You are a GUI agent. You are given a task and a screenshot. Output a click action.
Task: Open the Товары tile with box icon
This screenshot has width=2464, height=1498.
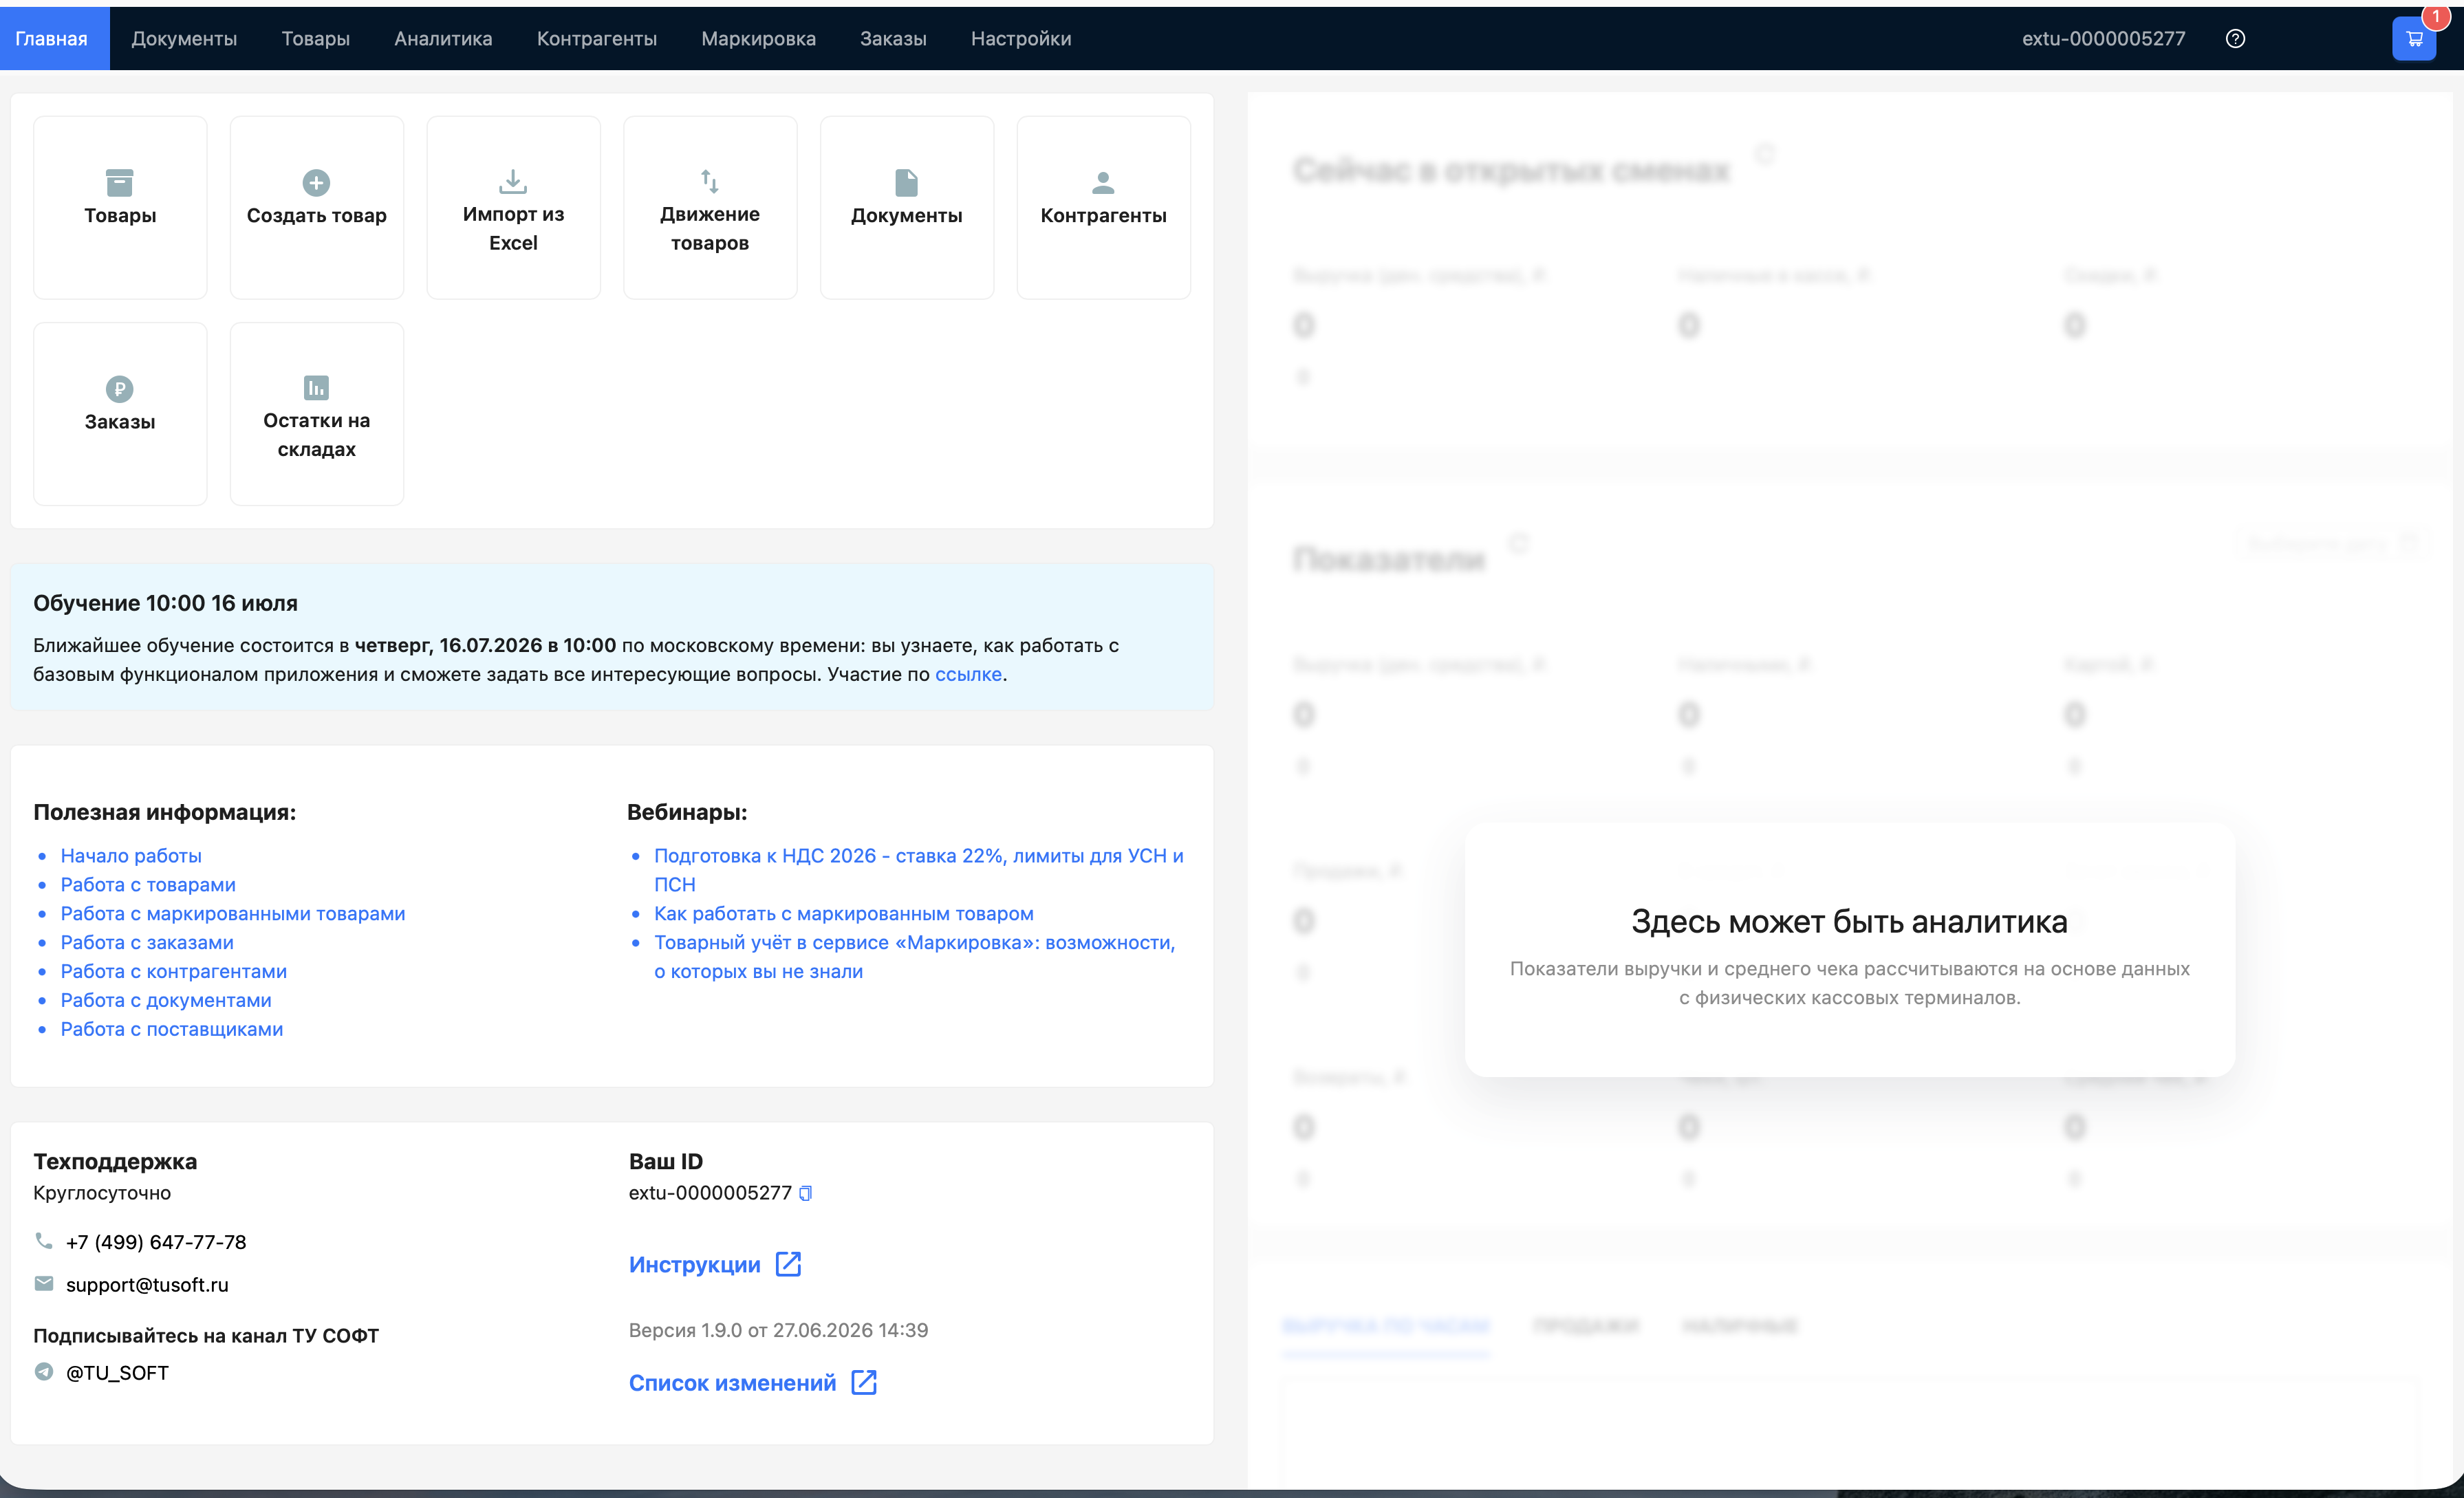tap(120, 207)
